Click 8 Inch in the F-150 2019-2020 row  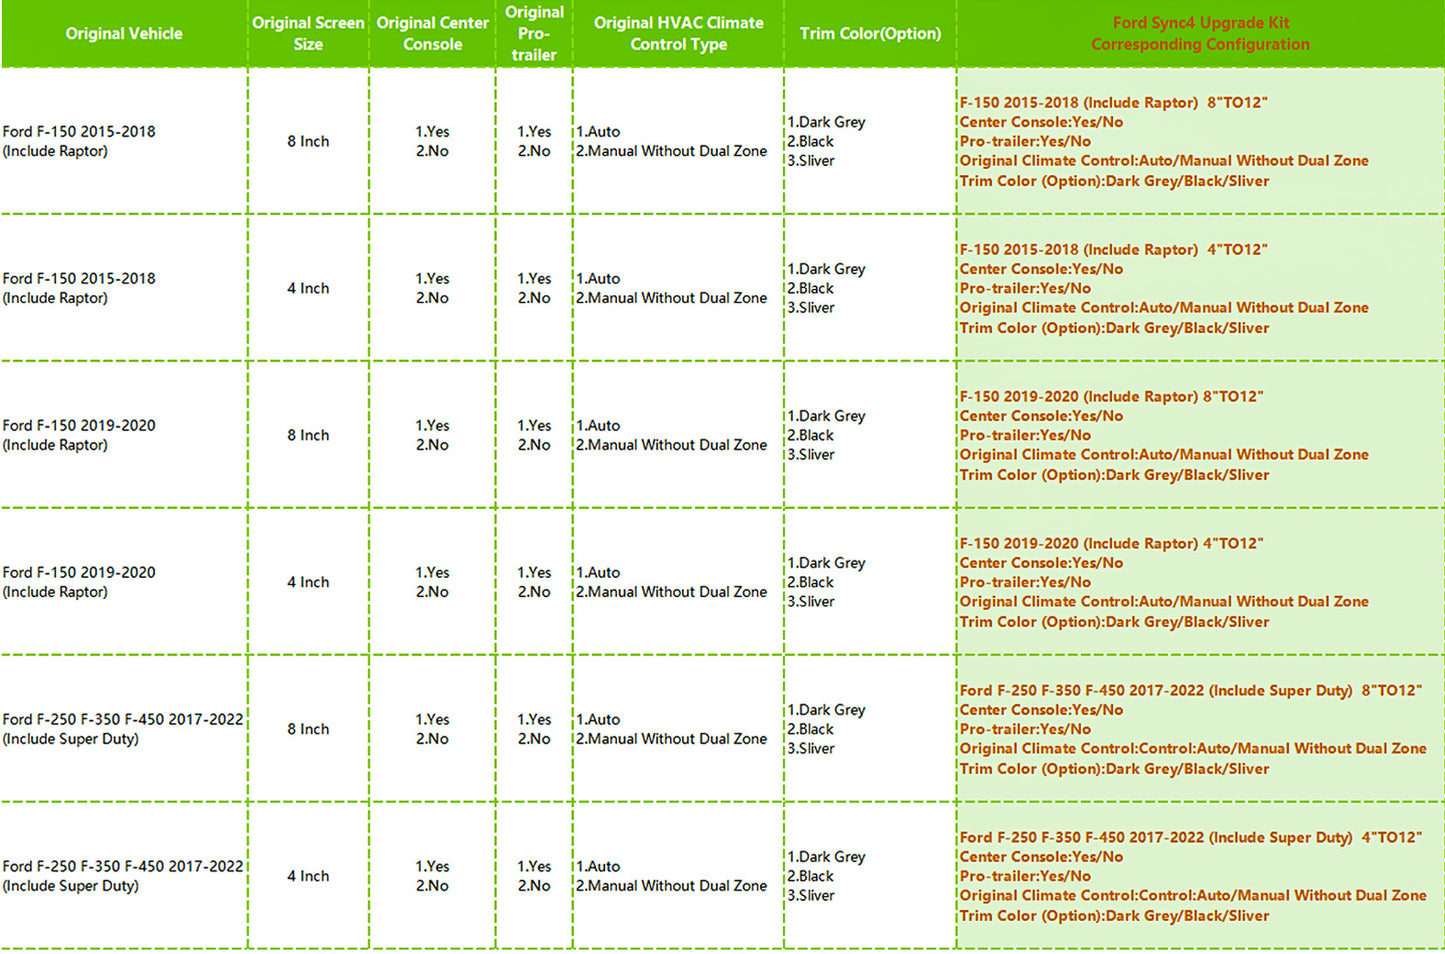(x=308, y=435)
